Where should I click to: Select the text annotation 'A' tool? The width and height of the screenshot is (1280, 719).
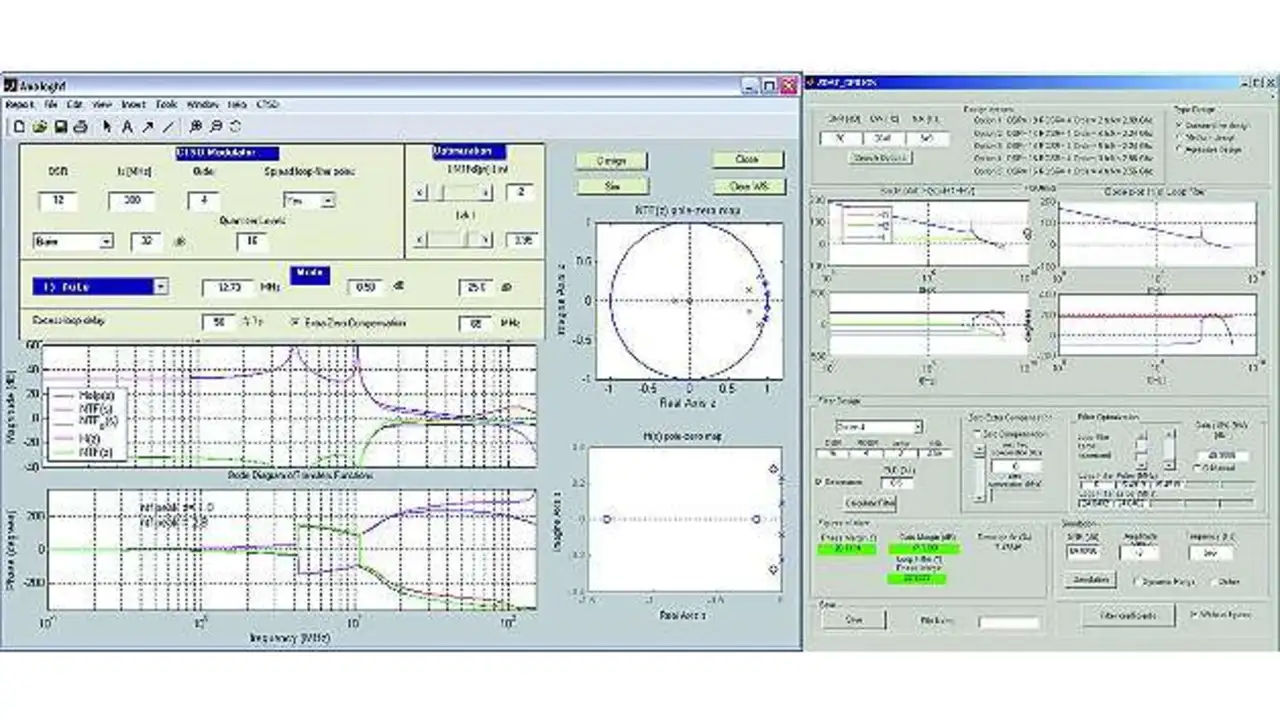coord(127,126)
